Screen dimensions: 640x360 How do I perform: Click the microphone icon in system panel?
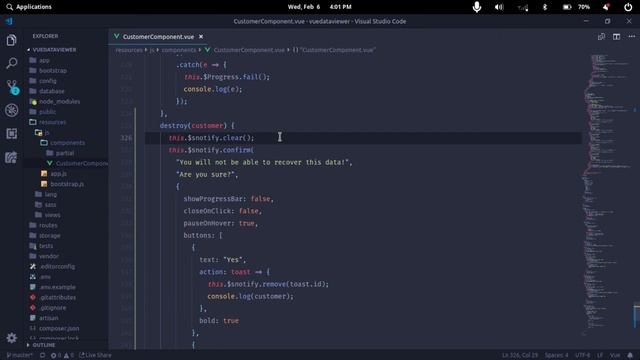(x=476, y=7)
